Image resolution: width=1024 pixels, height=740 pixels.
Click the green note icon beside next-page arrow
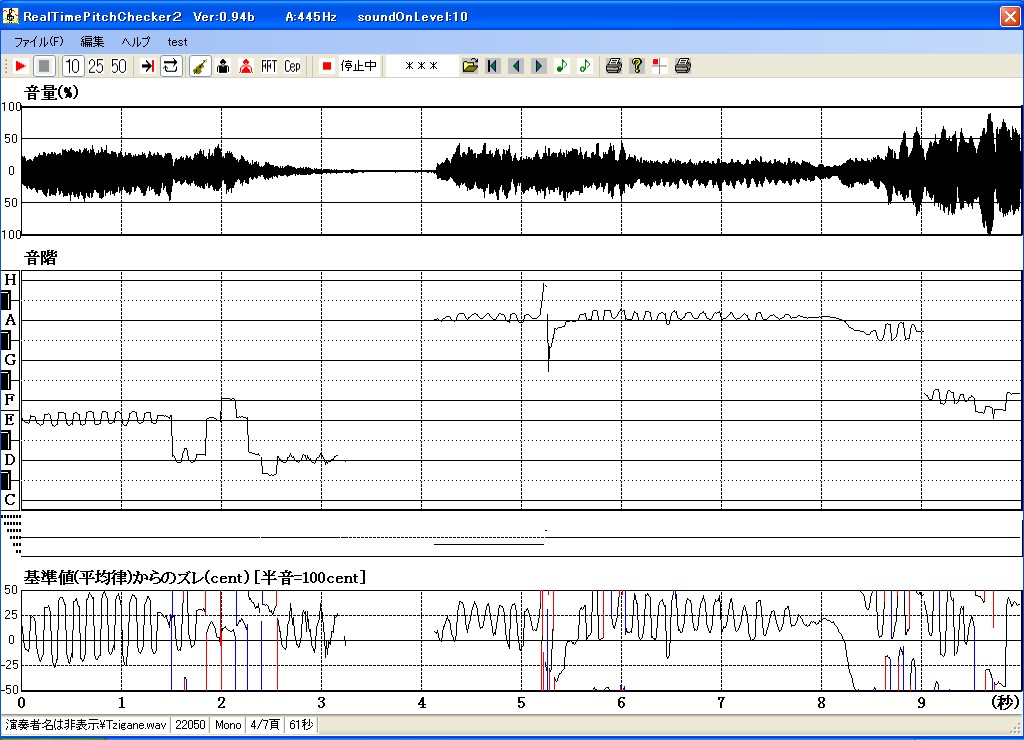point(562,66)
